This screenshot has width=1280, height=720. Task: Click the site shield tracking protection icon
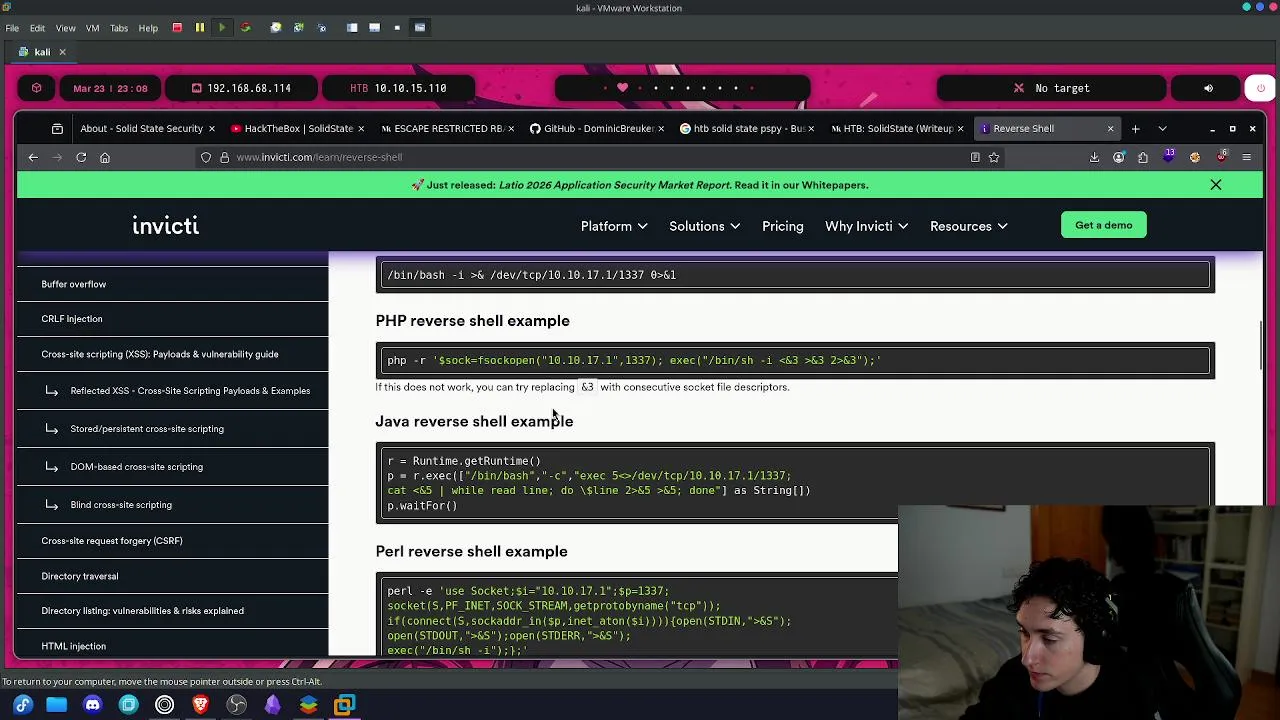206,157
